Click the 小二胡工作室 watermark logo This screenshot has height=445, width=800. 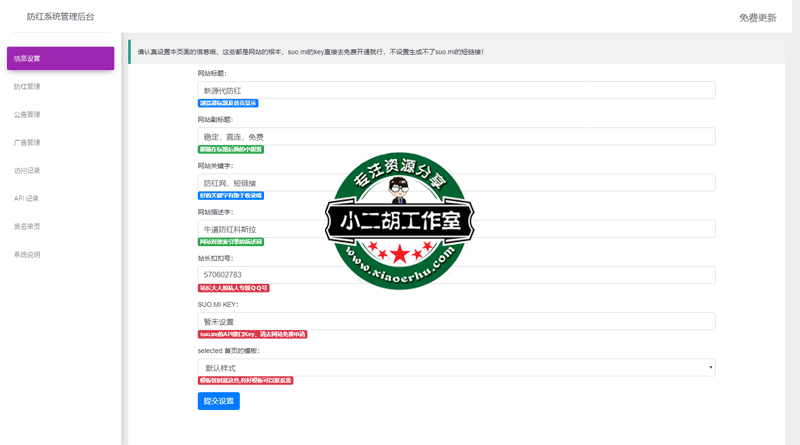[x=400, y=221]
